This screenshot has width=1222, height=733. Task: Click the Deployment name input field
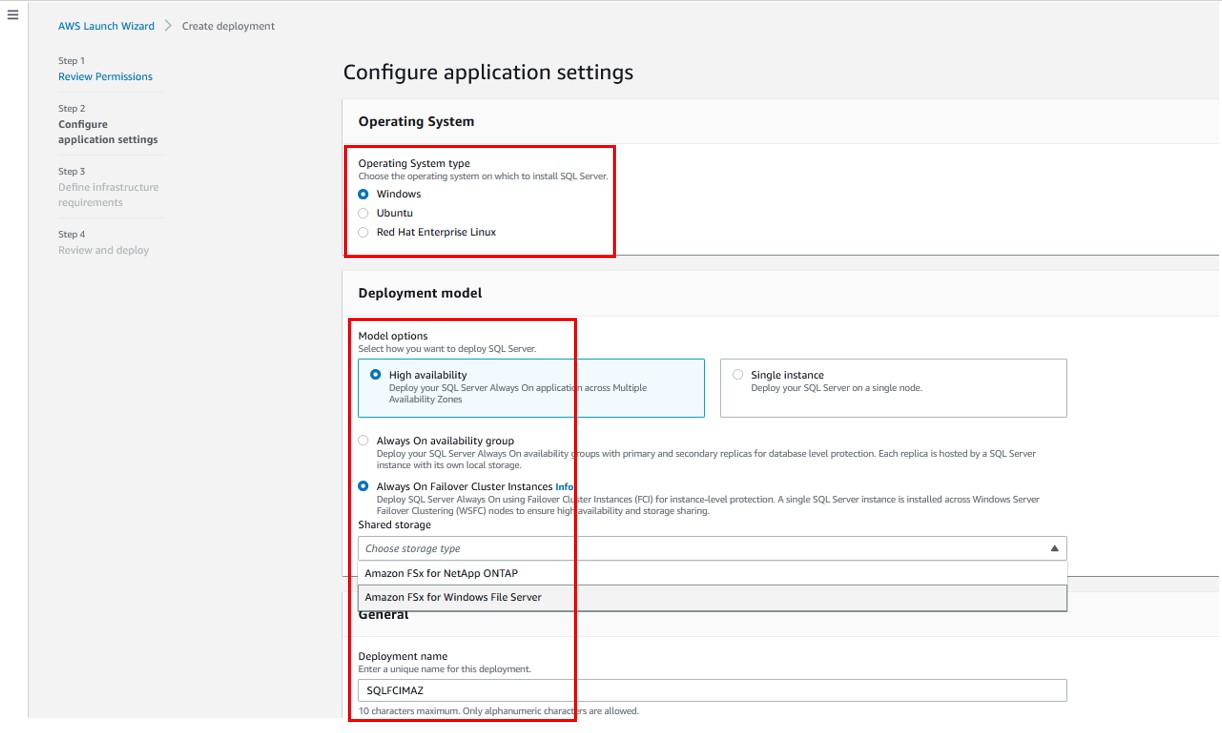tap(712, 690)
